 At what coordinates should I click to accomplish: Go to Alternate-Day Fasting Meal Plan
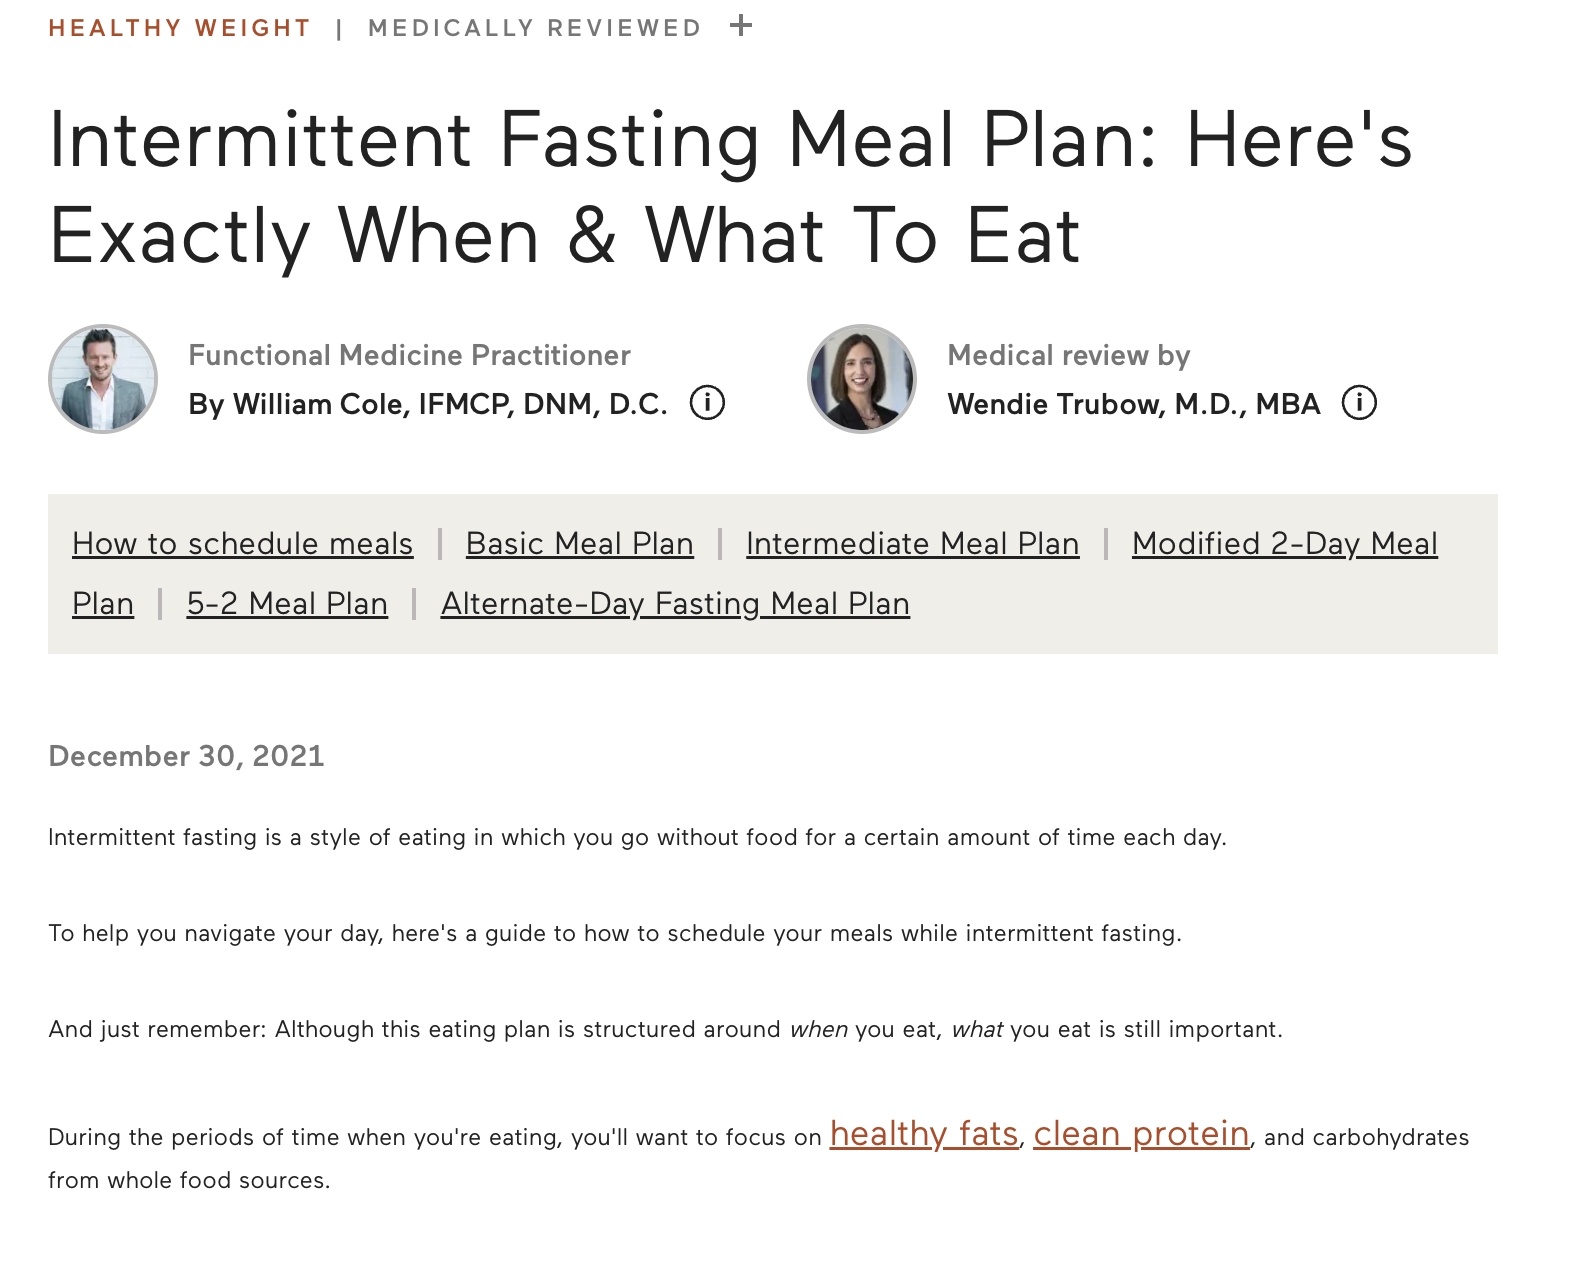tap(675, 604)
